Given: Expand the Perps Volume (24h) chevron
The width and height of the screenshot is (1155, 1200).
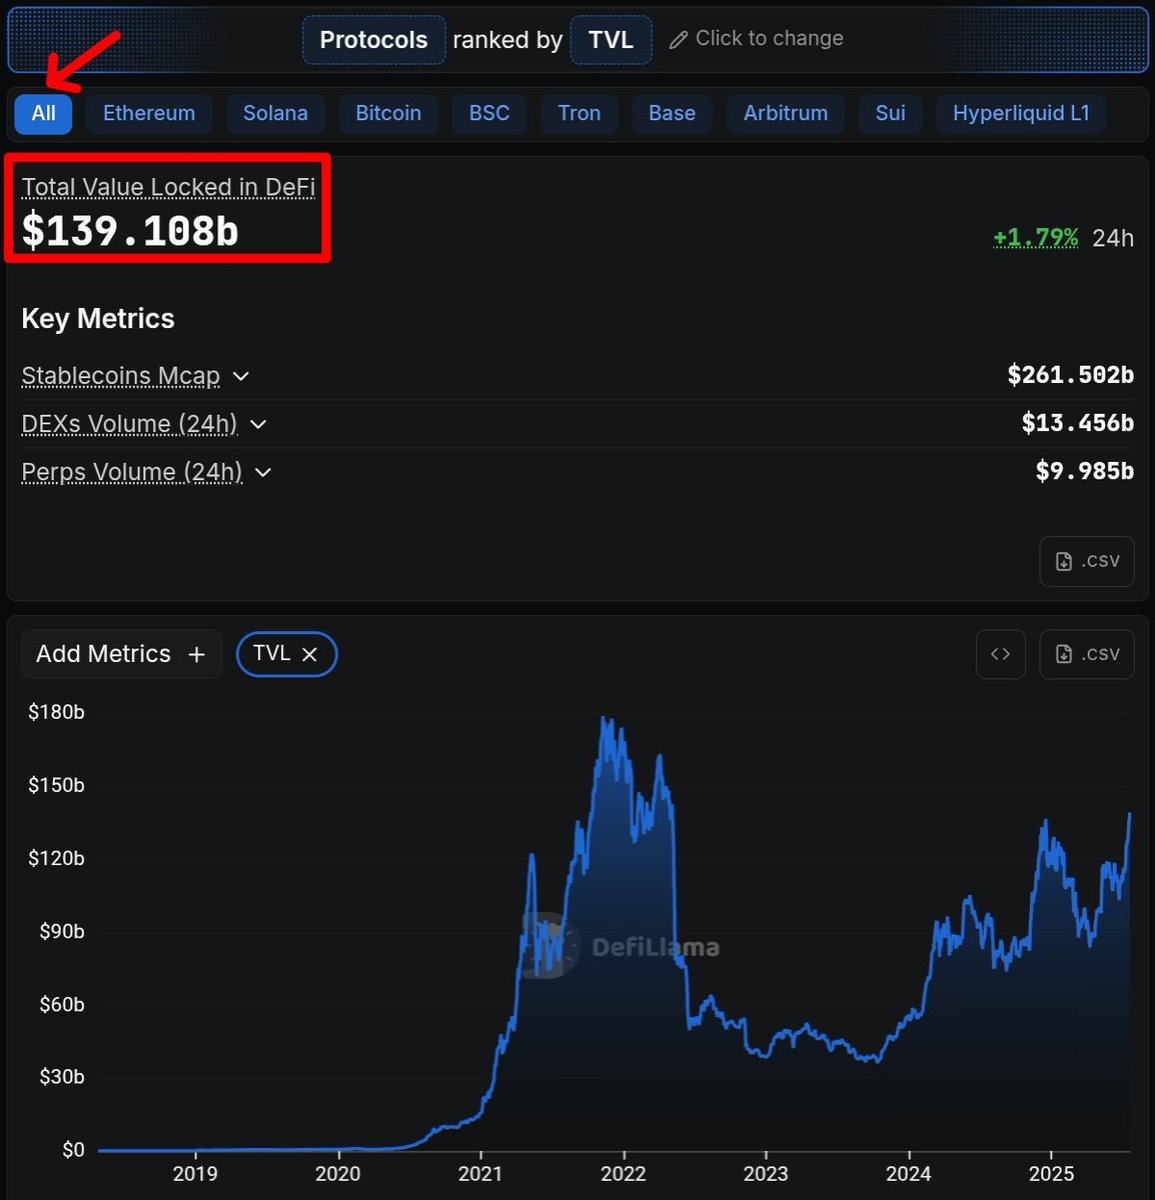Looking at the screenshot, I should pyautogui.click(x=263, y=472).
